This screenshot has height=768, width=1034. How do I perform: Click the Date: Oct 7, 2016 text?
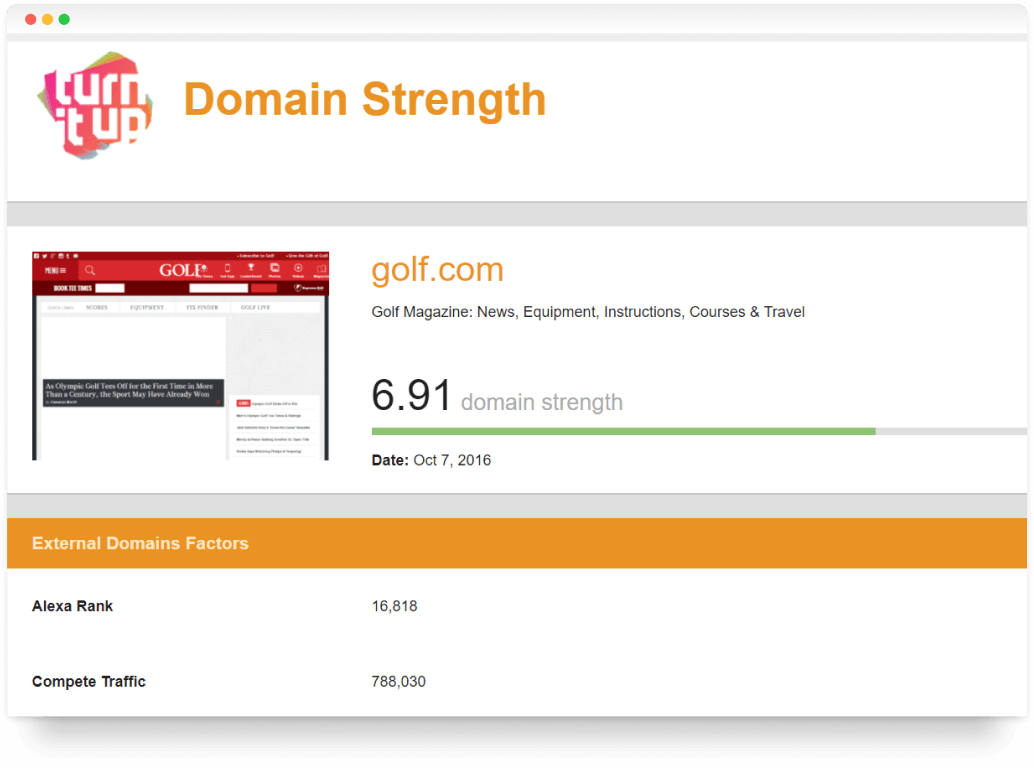[x=431, y=460]
